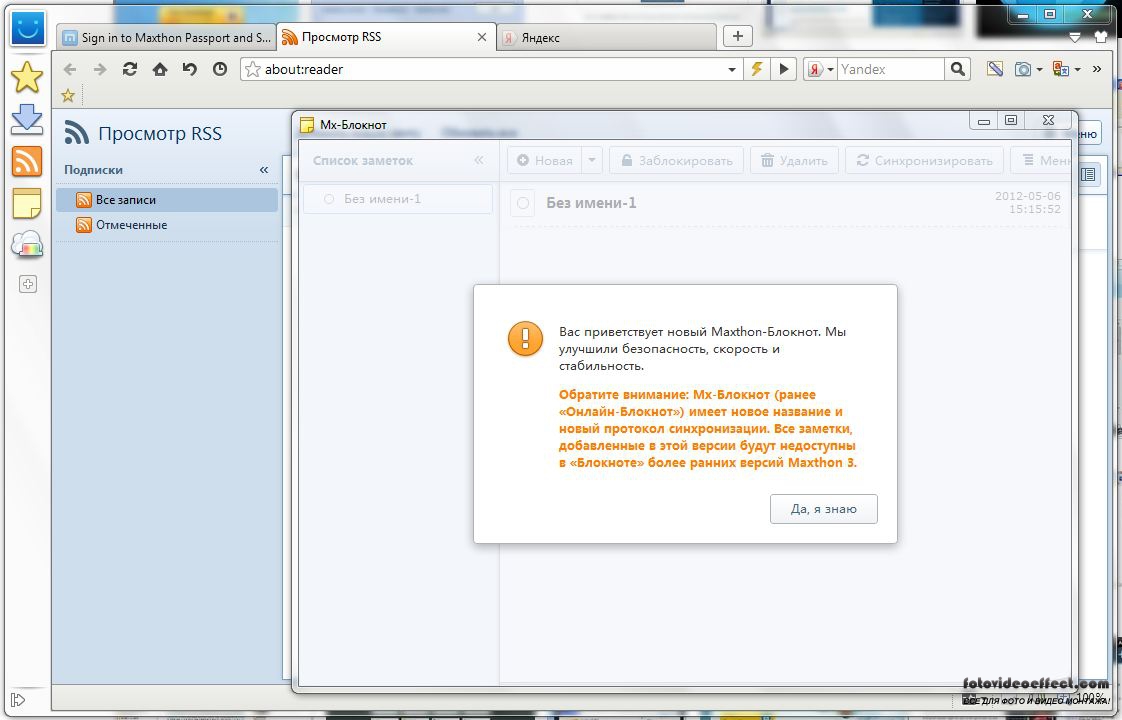Go to the home page icon
This screenshot has height=720, width=1122.
160,69
